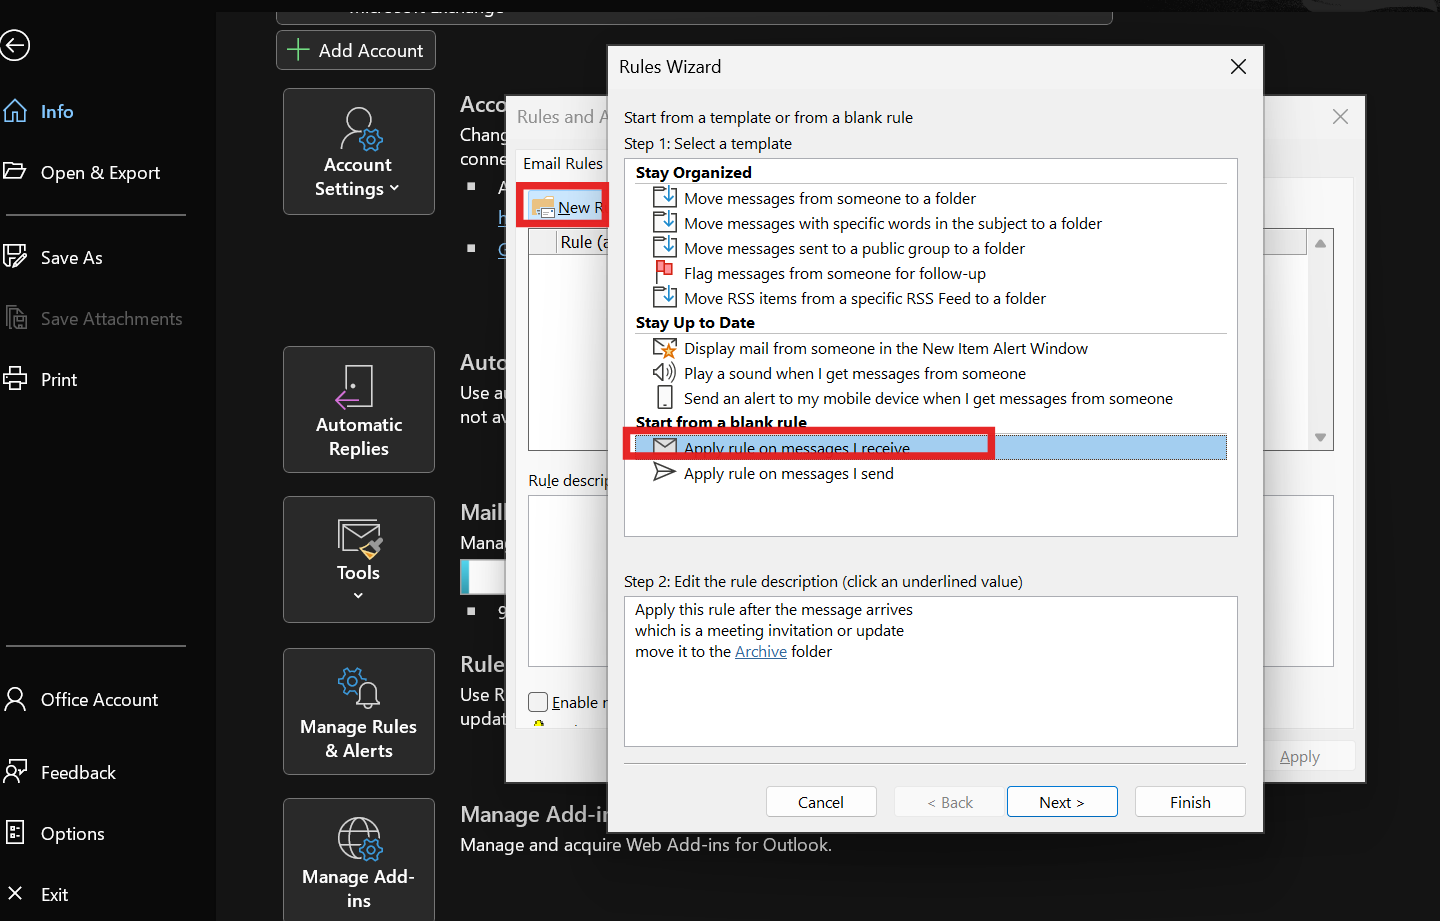The height and width of the screenshot is (921, 1440).
Task: Click the scroll-up arrow in rules list
Action: tap(1320, 243)
